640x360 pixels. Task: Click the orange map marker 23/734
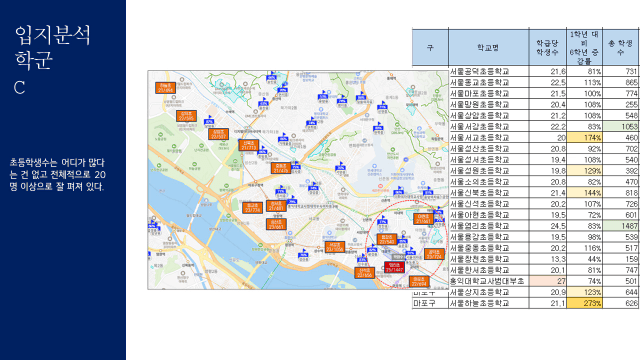252,208
